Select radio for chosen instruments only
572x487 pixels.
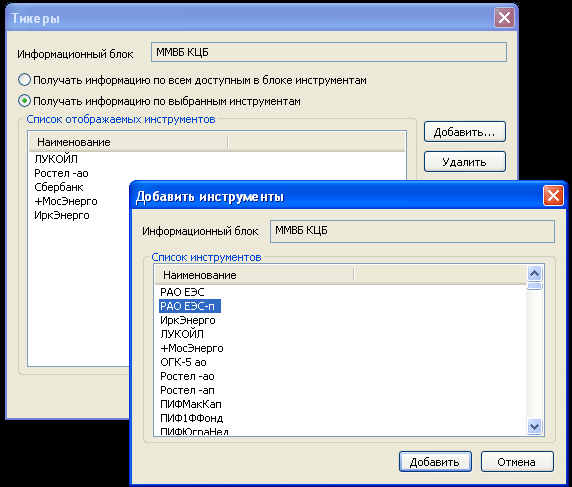(24, 101)
